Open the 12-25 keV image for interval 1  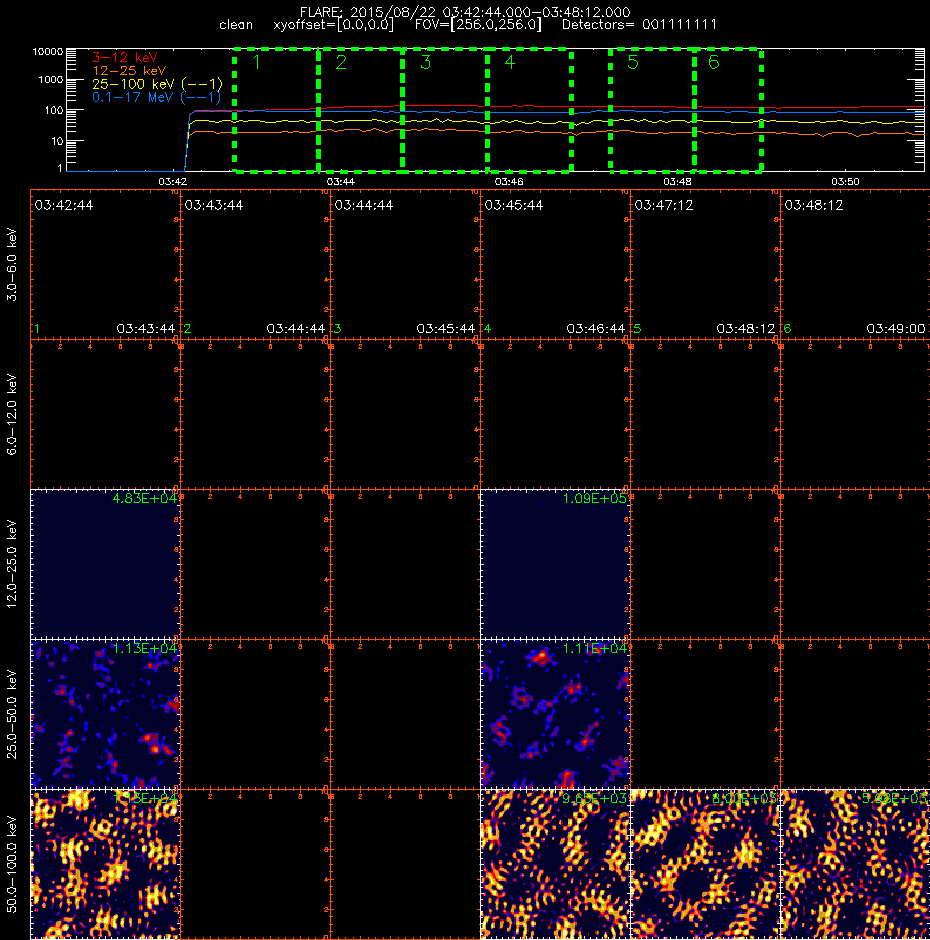[x=105, y=564]
